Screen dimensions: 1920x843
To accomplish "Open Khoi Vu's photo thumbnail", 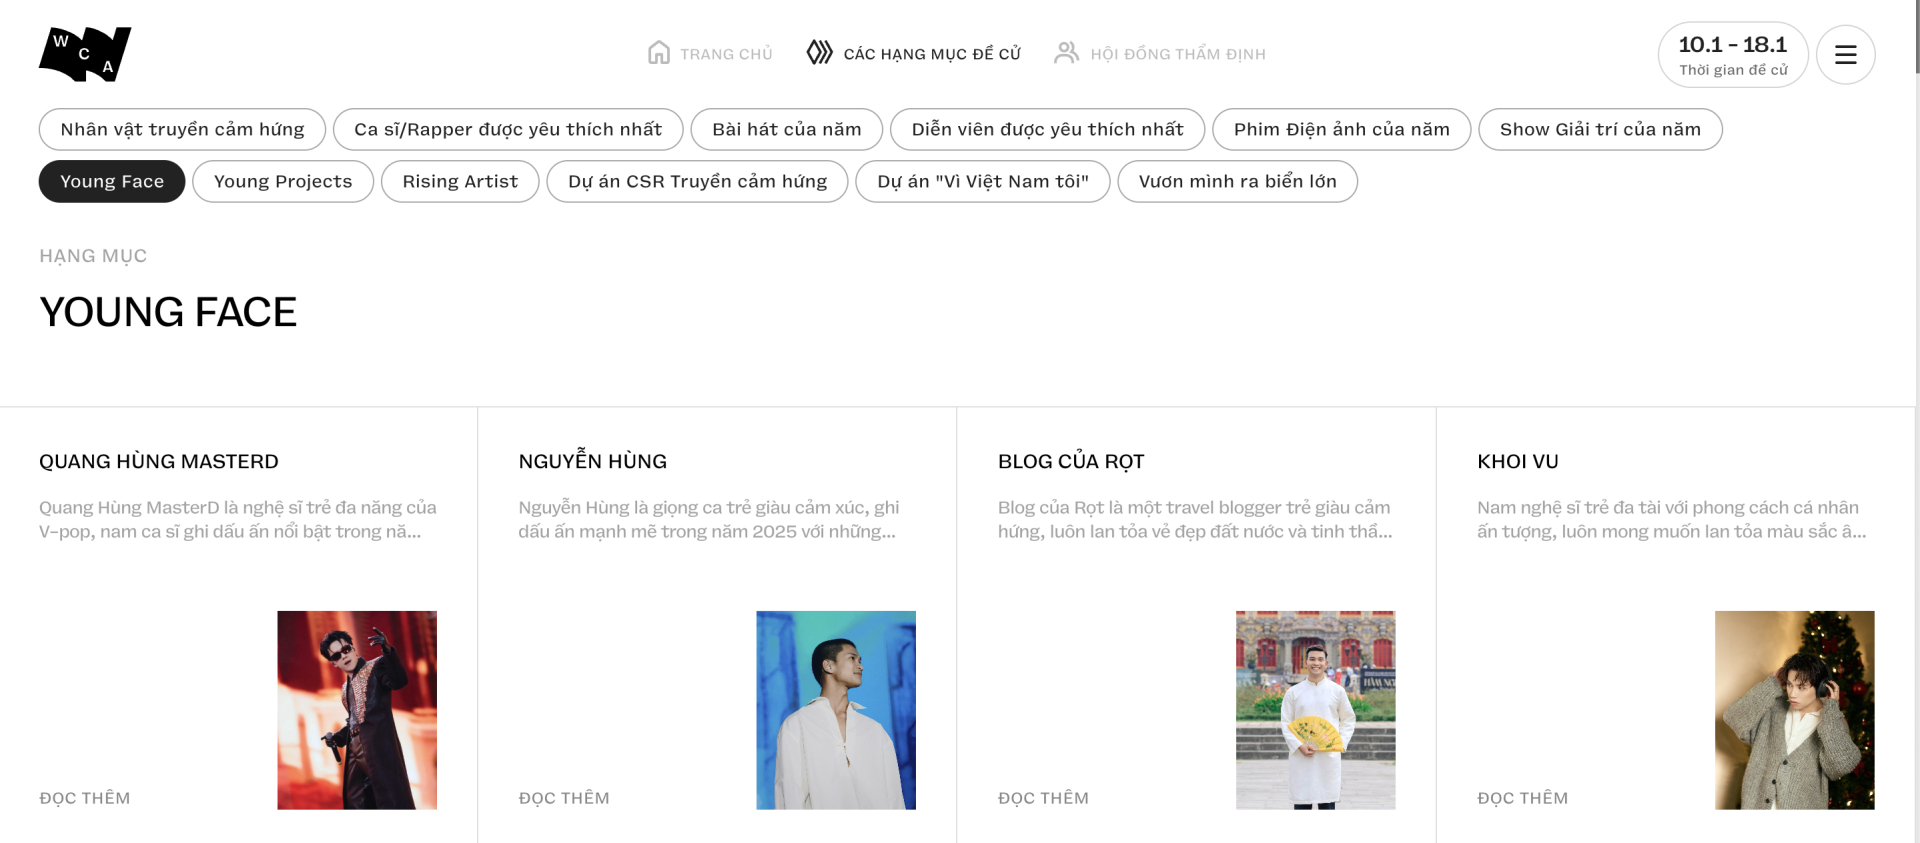I will point(1794,710).
